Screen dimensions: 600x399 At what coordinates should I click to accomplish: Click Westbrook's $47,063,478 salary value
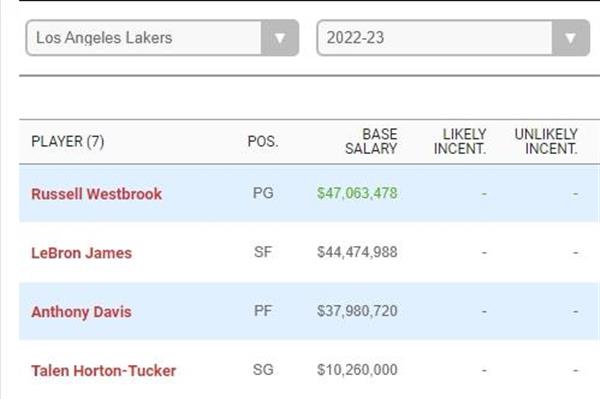[x=357, y=193]
